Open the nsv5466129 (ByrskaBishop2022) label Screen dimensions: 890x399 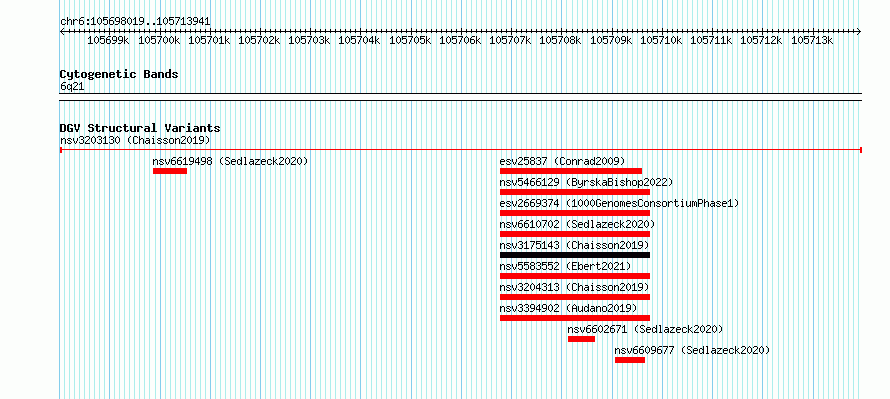[586, 182]
